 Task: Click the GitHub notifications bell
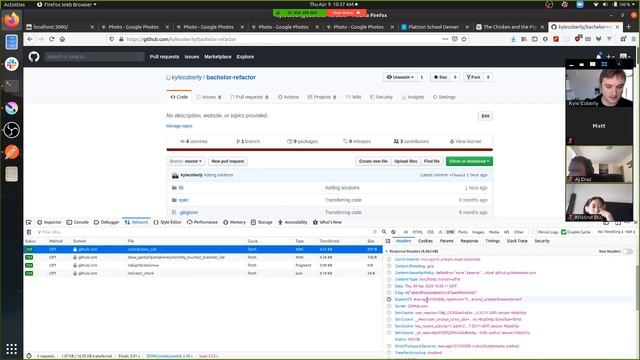598,56
